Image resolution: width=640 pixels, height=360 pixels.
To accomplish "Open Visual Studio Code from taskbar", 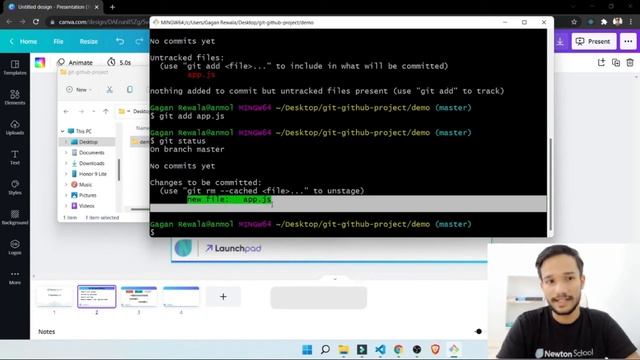I will [380, 349].
